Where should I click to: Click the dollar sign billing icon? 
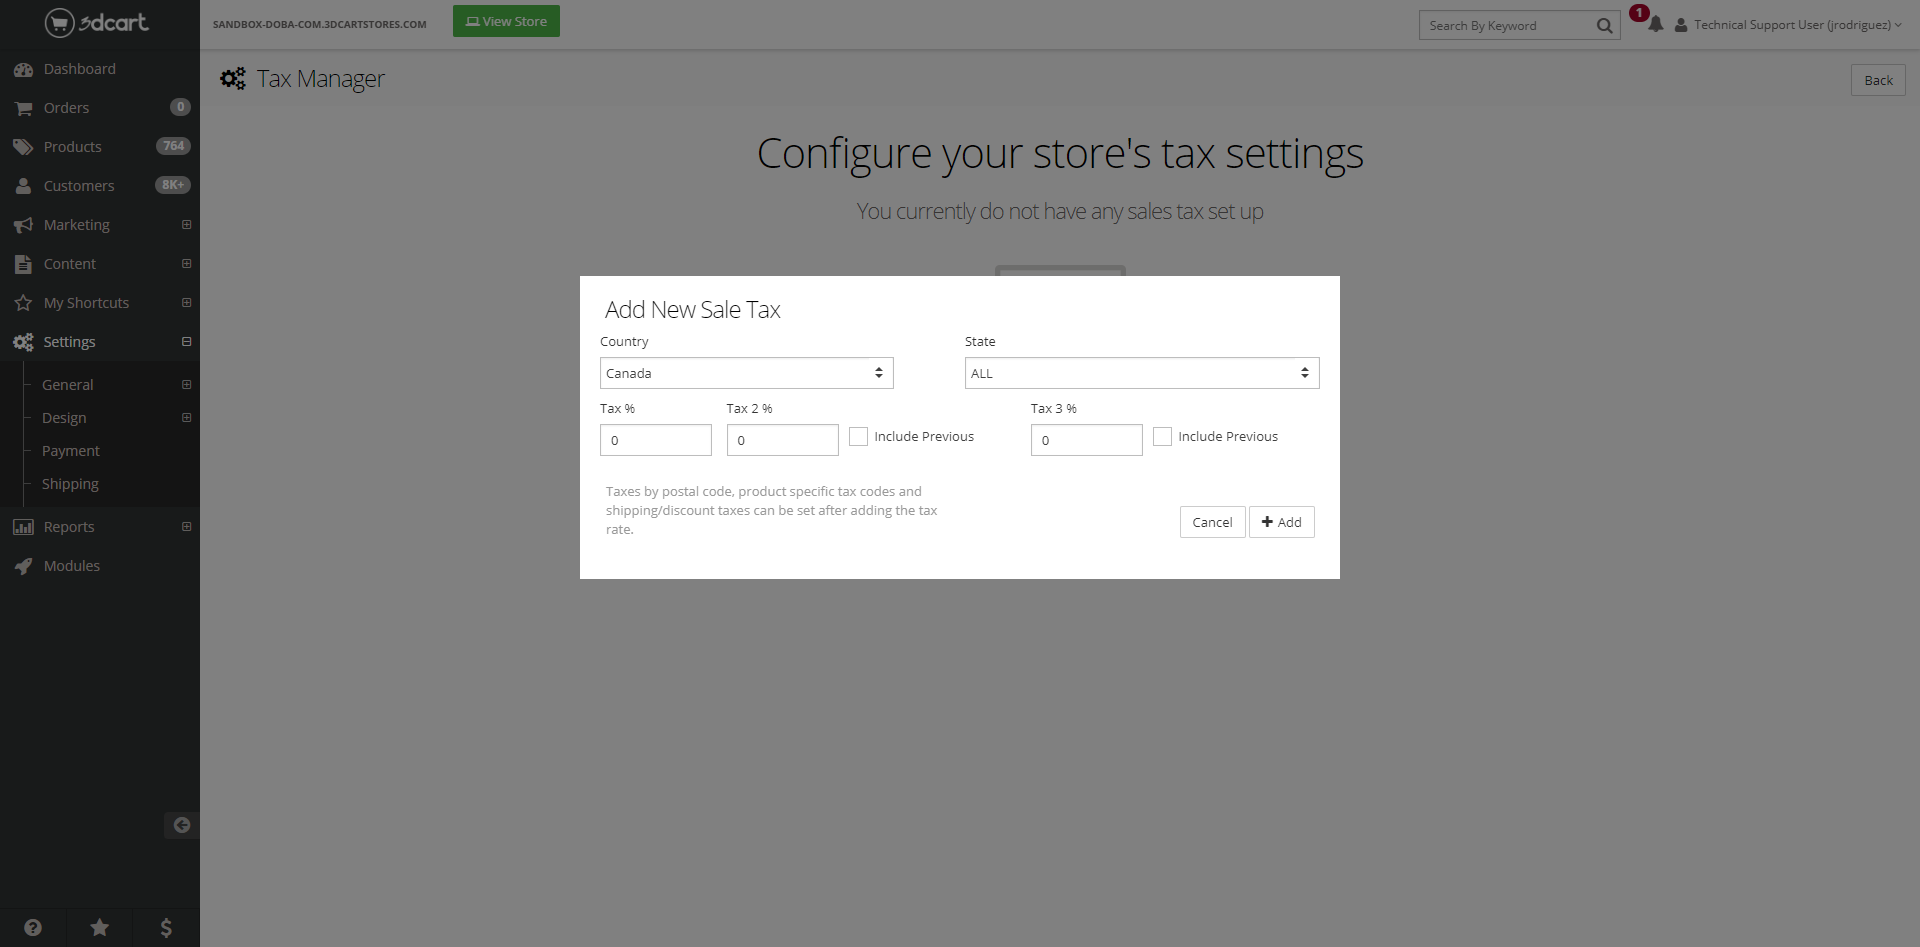click(x=166, y=927)
